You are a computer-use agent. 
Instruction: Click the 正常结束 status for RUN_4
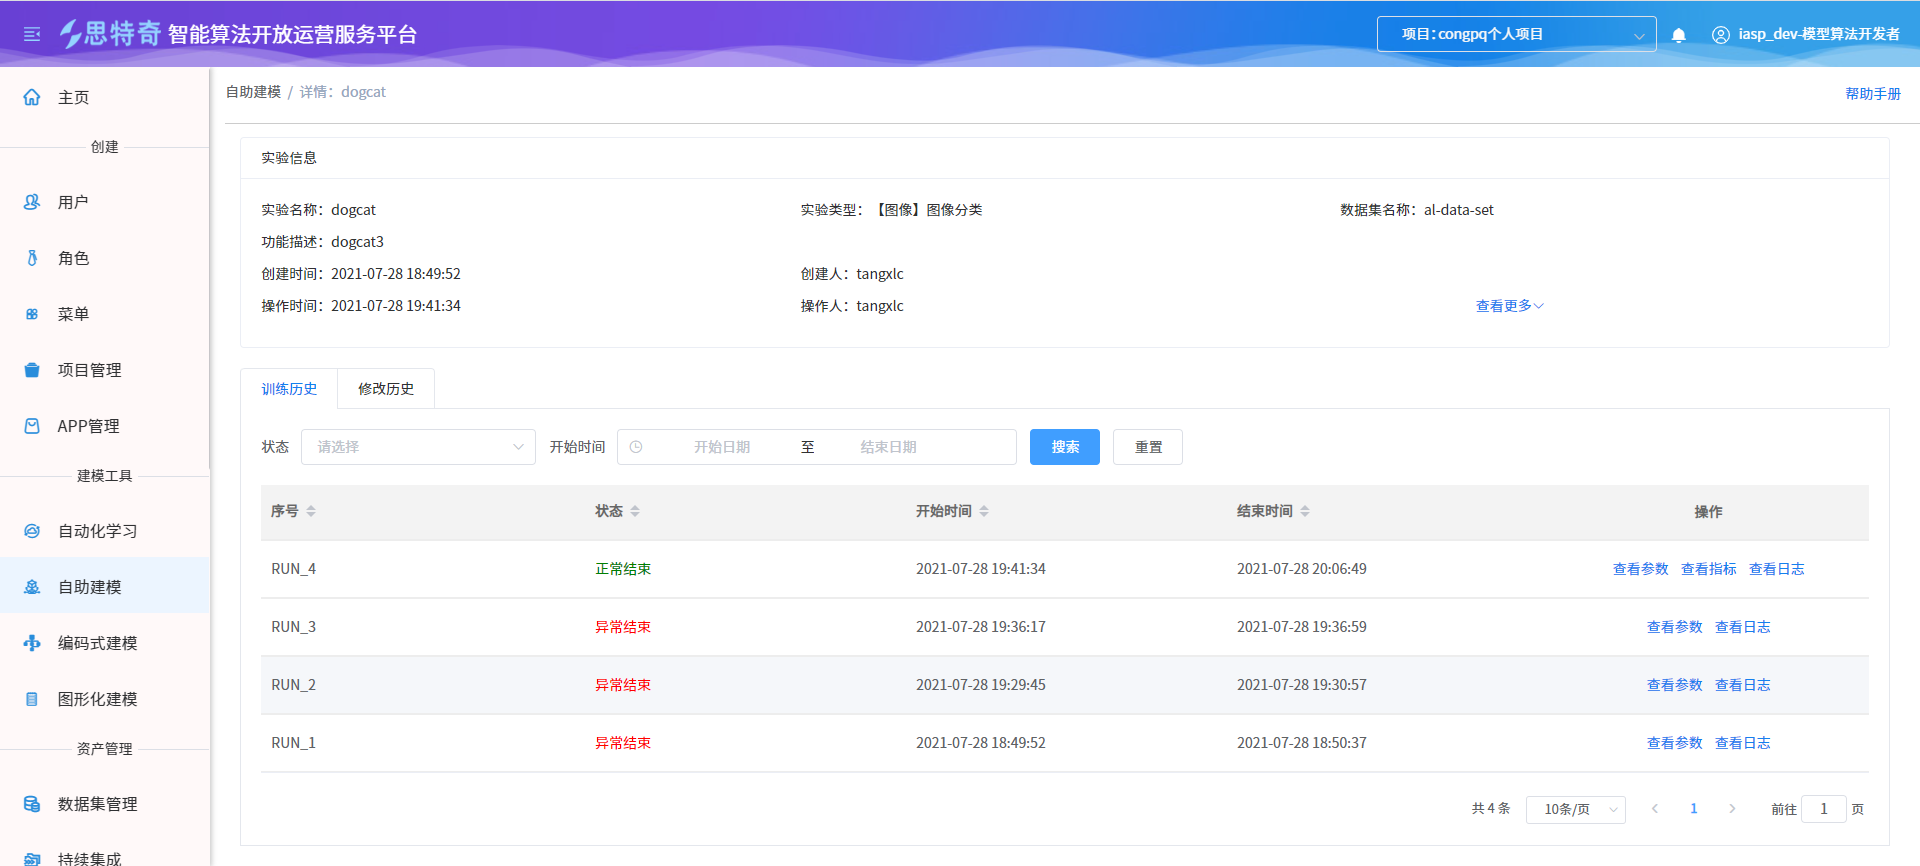(623, 569)
